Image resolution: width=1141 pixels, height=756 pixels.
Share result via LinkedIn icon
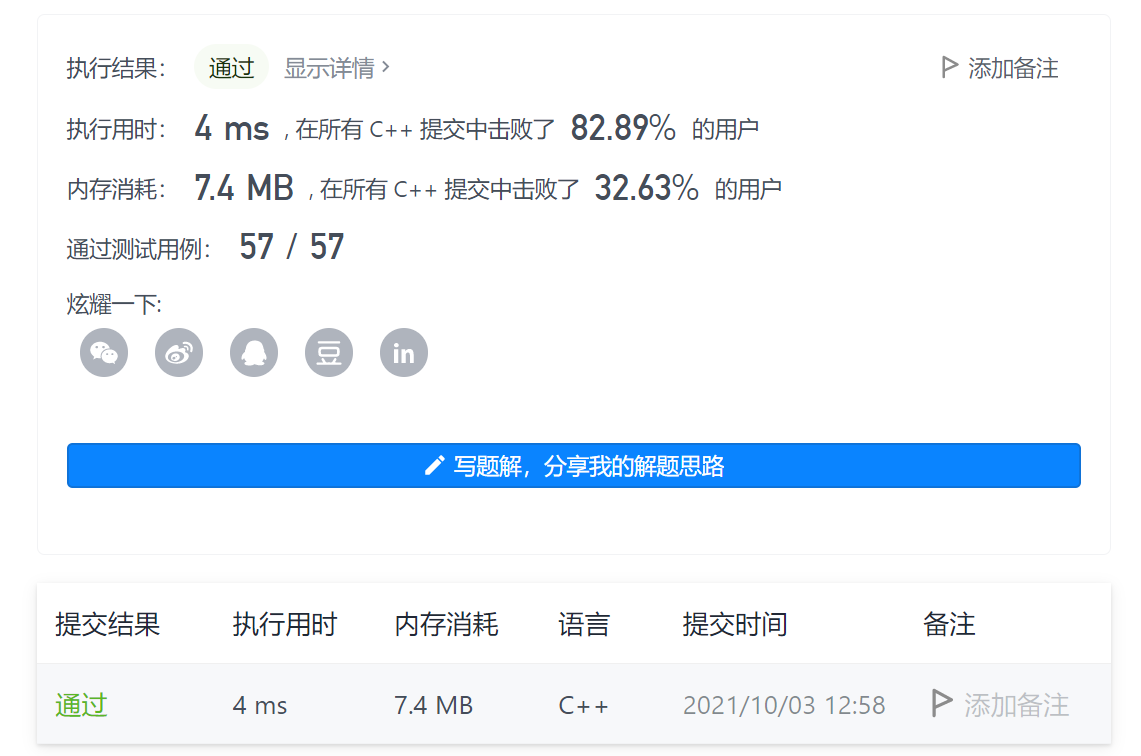click(404, 353)
